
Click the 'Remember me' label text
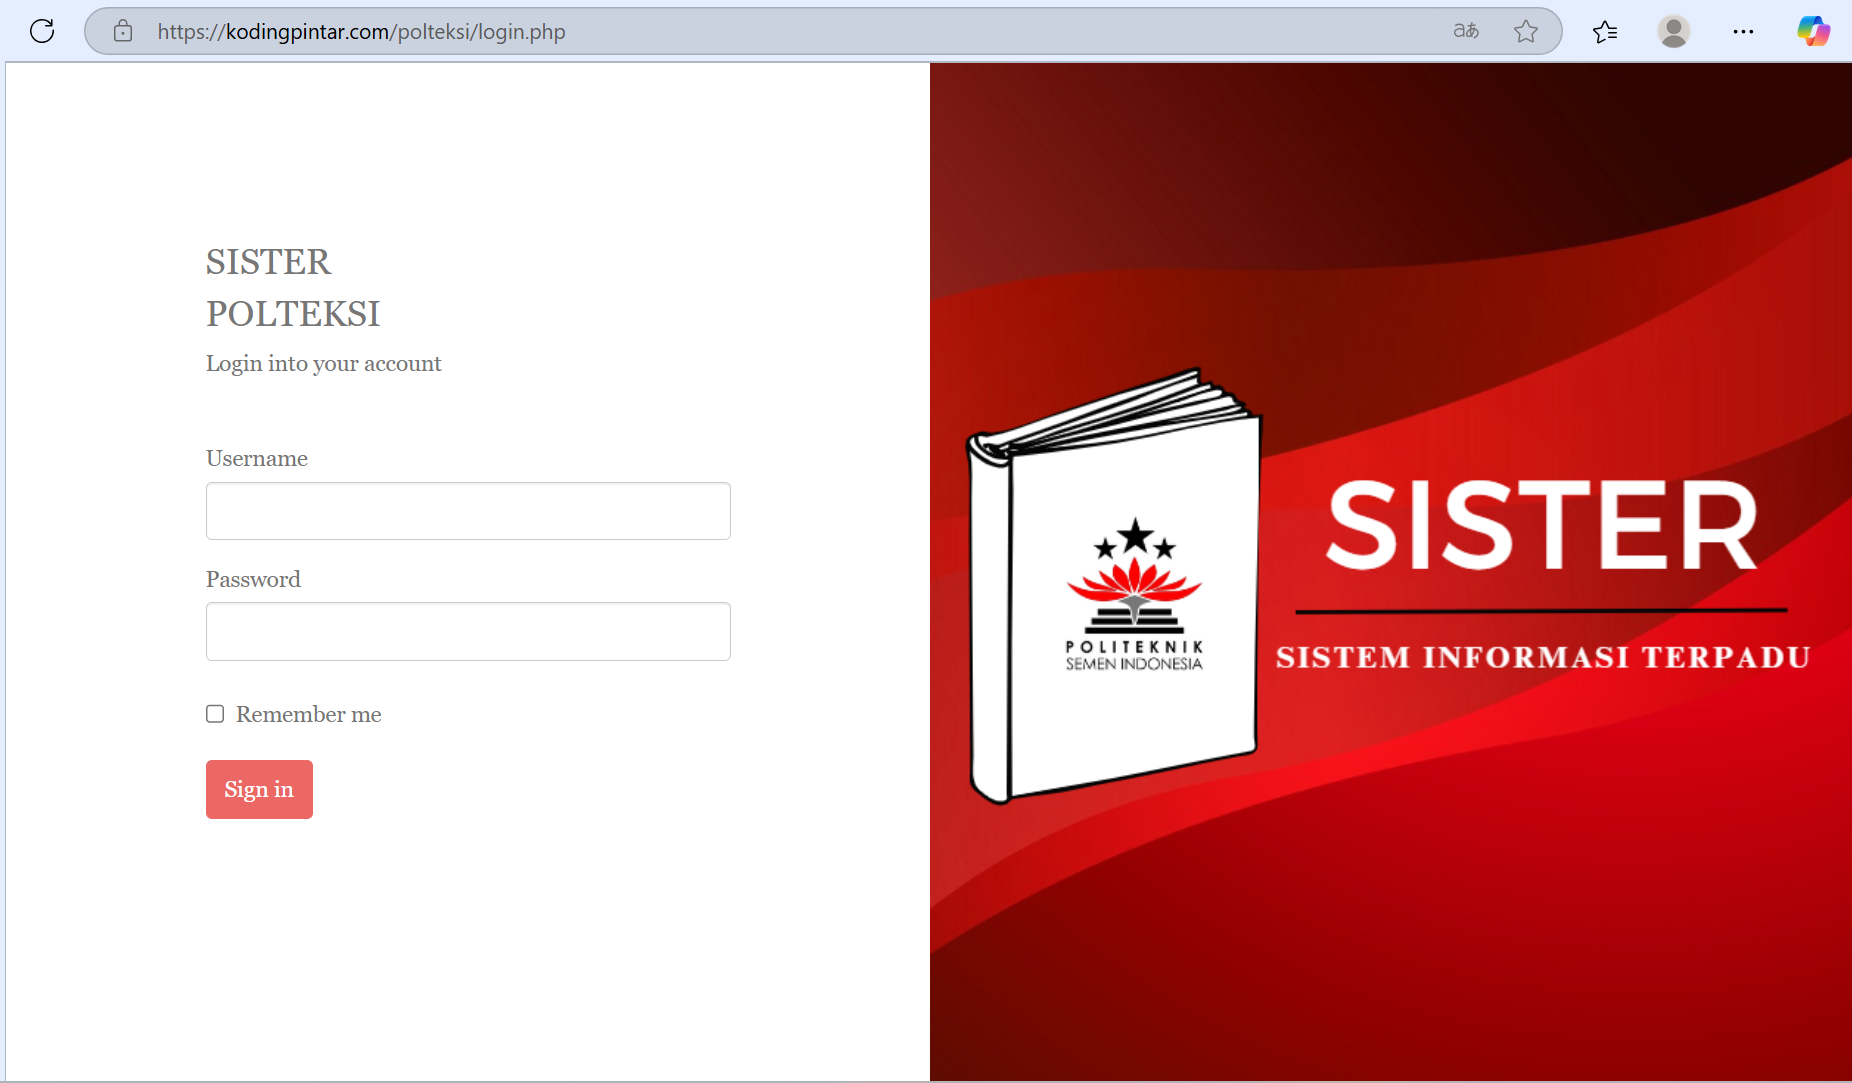[308, 715]
